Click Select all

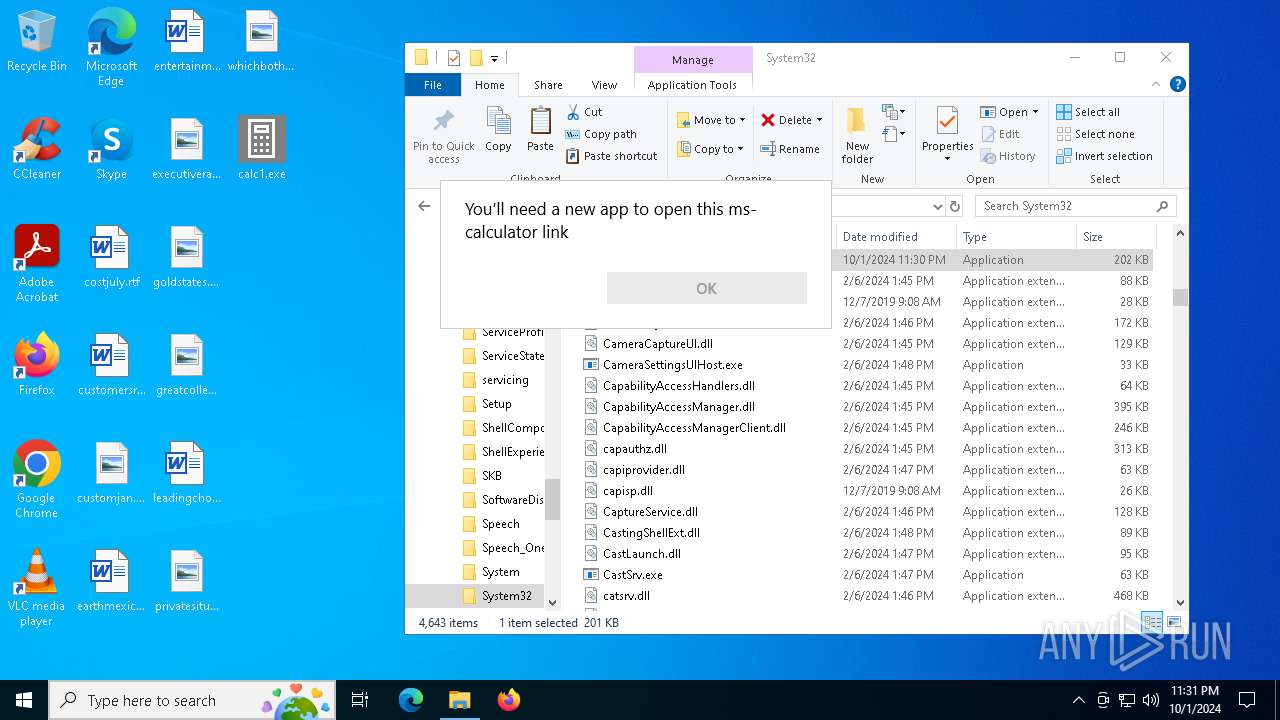coord(1088,112)
